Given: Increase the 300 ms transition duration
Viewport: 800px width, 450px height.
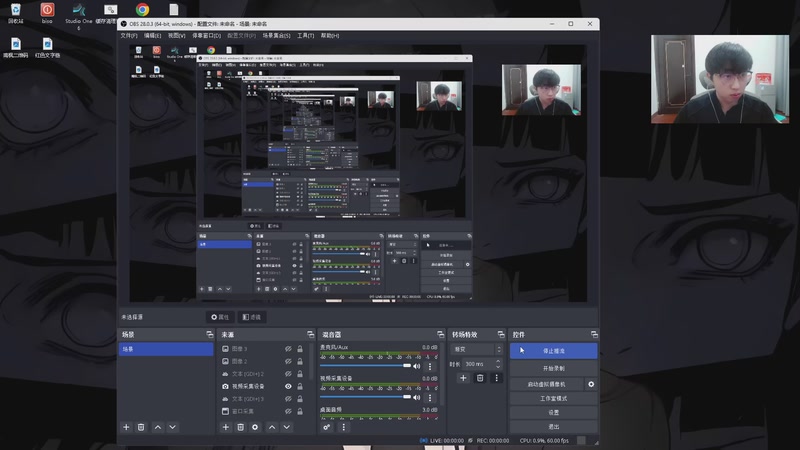Looking at the screenshot, I should click(498, 361).
